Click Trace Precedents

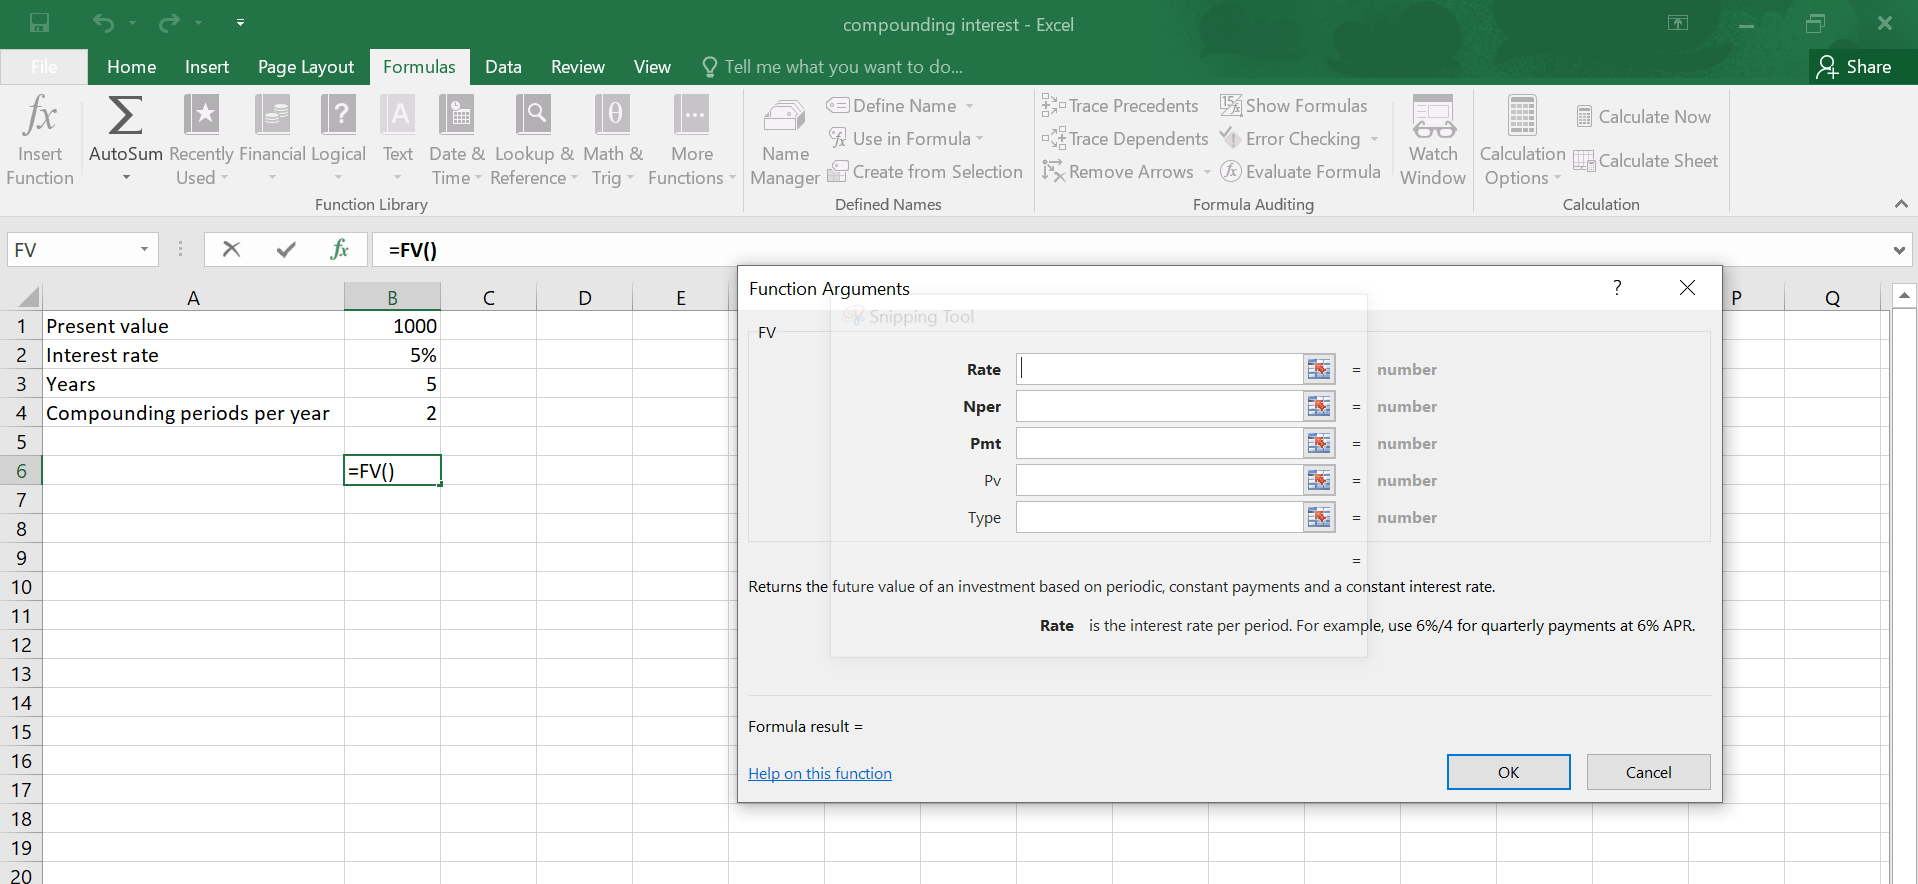[1120, 106]
